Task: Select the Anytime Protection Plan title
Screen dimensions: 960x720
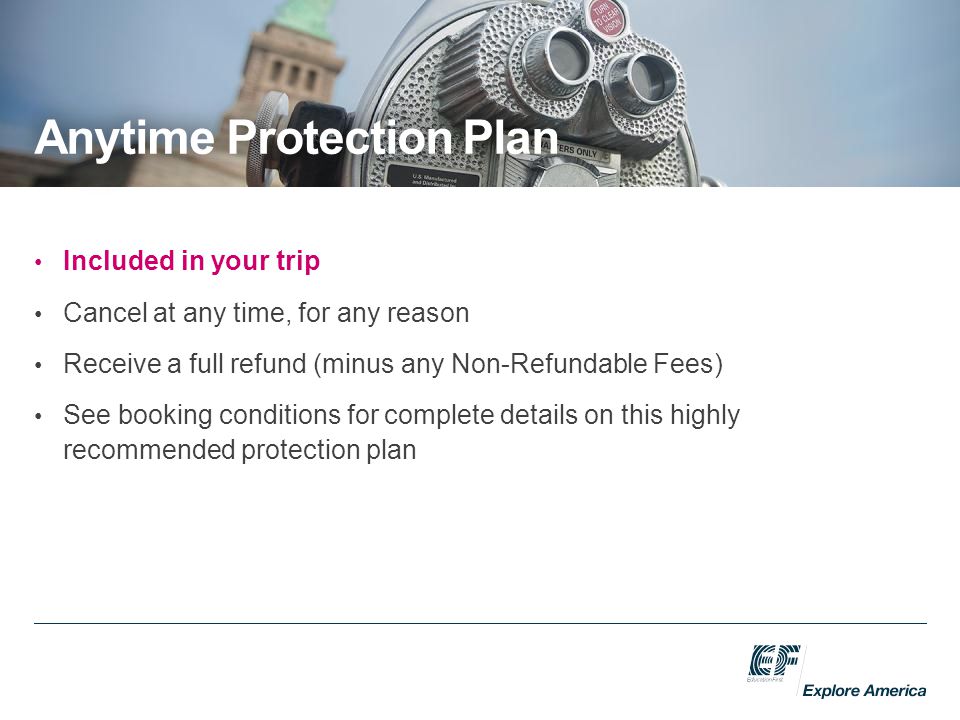Action: coord(296,137)
